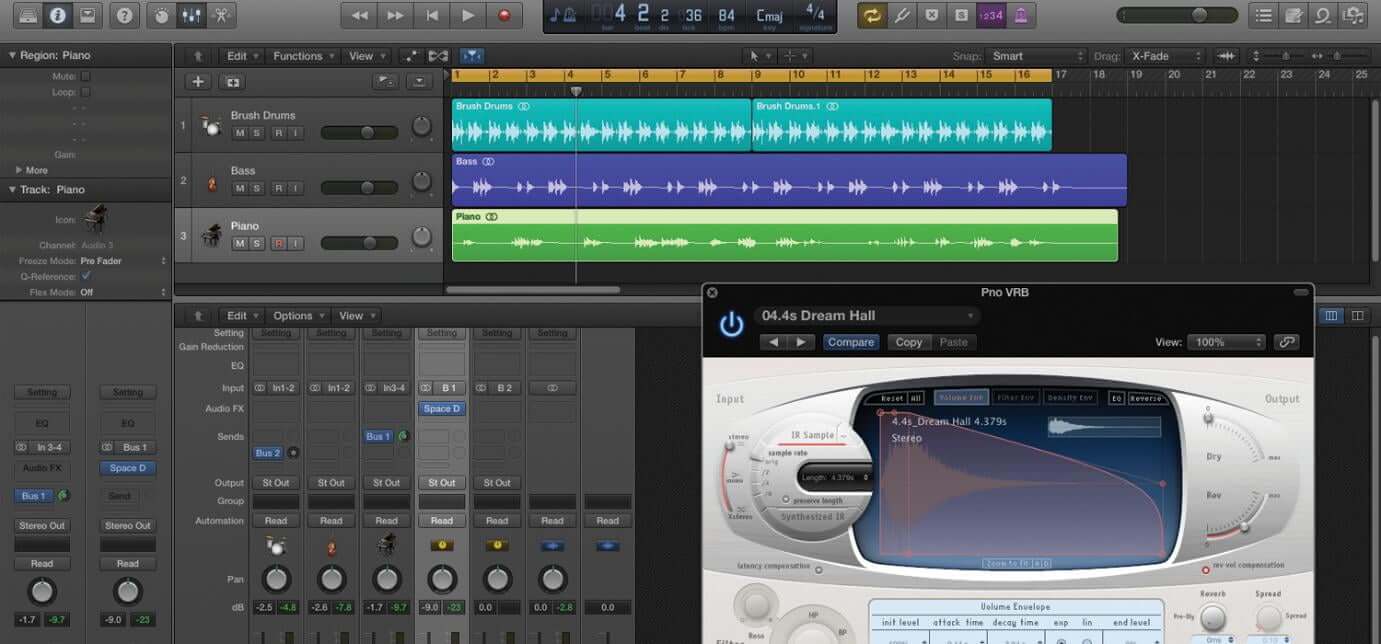The width and height of the screenshot is (1381, 644).
Task: Click the add track plus button
Action: [x=198, y=82]
